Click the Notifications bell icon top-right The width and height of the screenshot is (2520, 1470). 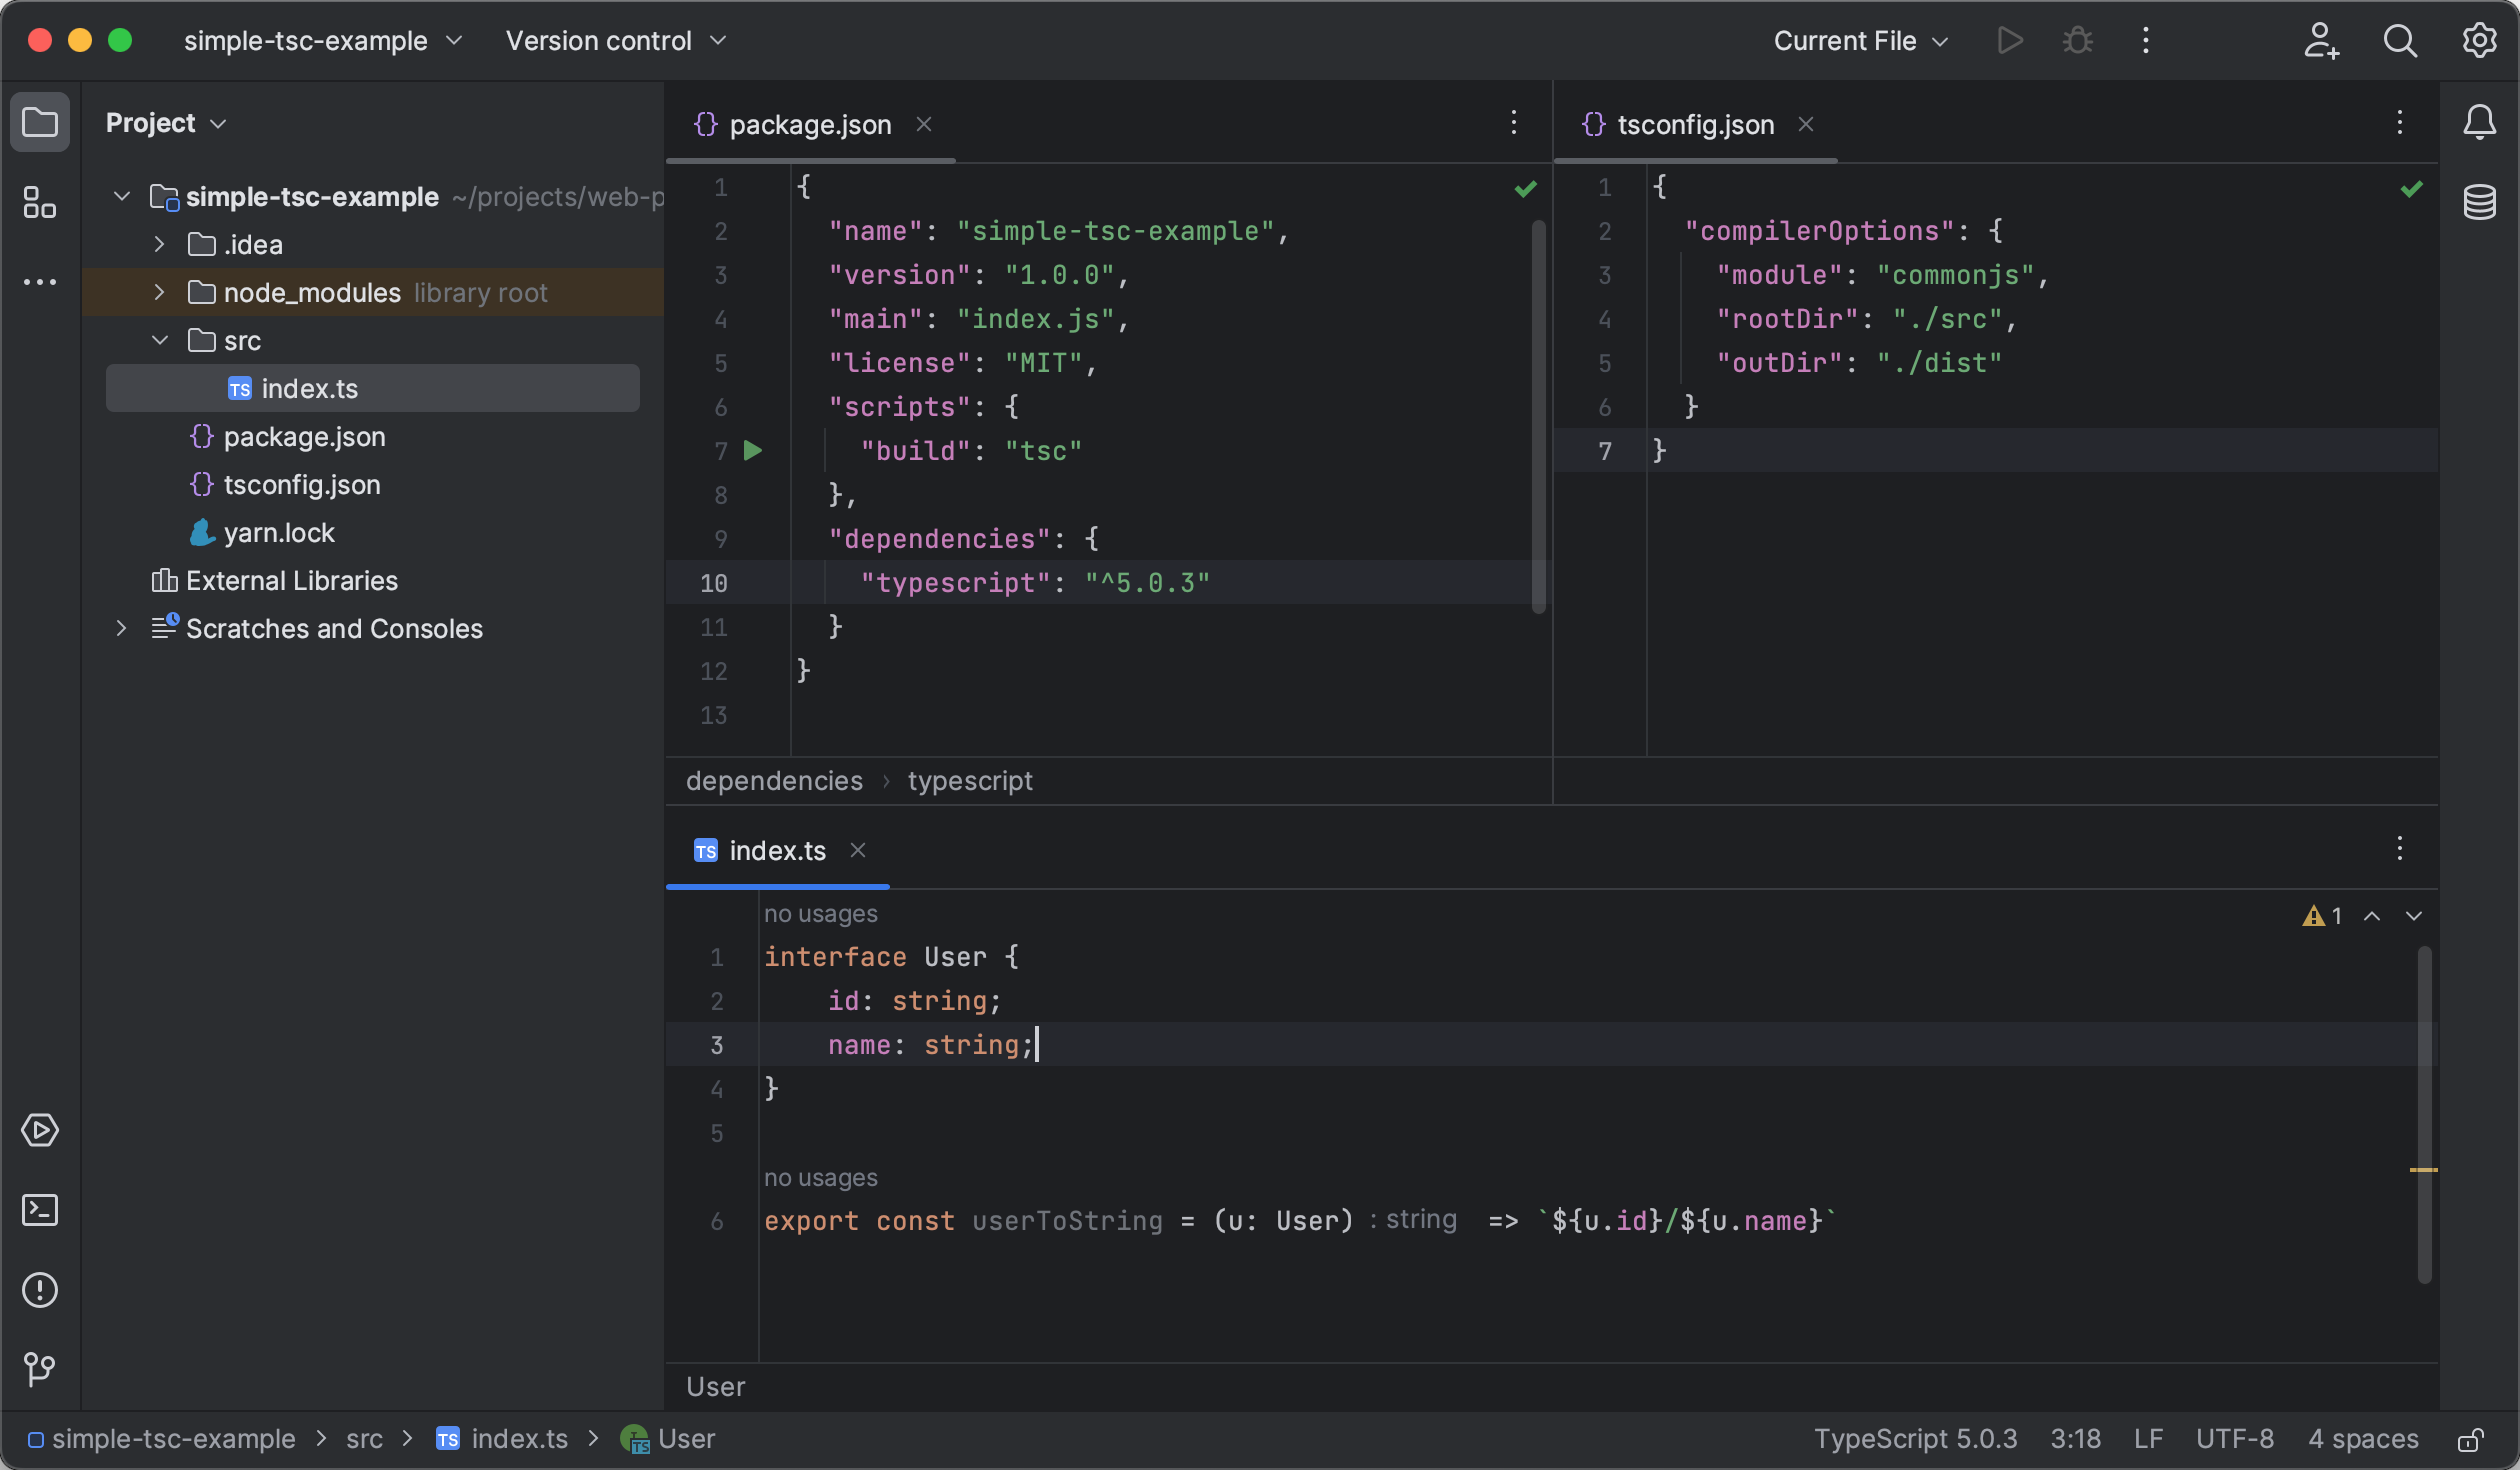2482,124
